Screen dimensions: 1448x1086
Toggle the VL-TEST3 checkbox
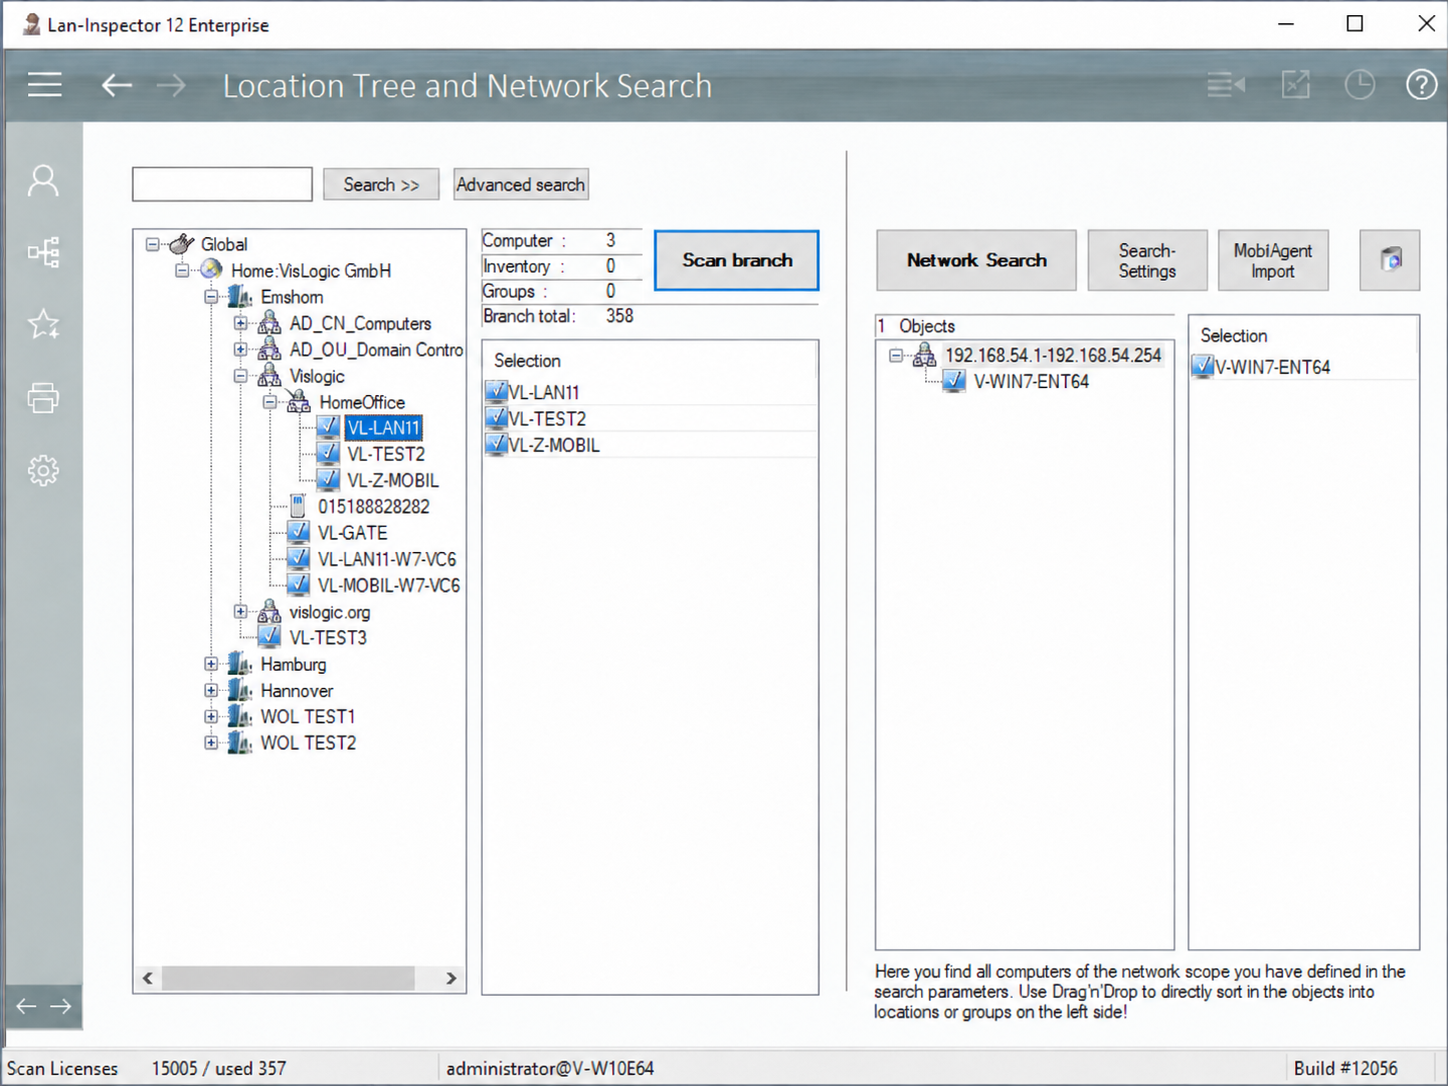point(269,637)
